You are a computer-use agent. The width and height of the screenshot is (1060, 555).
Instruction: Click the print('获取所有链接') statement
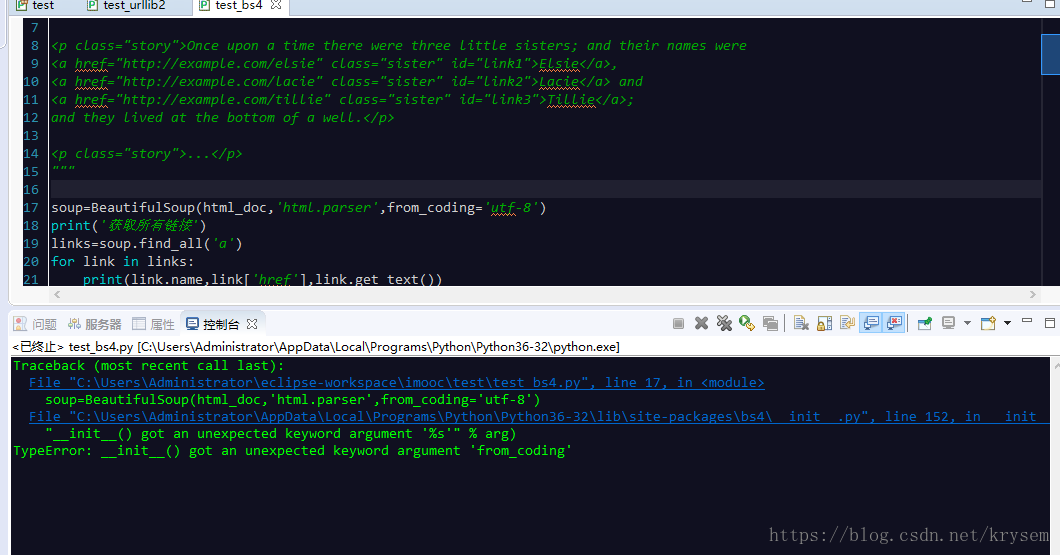pos(128,226)
